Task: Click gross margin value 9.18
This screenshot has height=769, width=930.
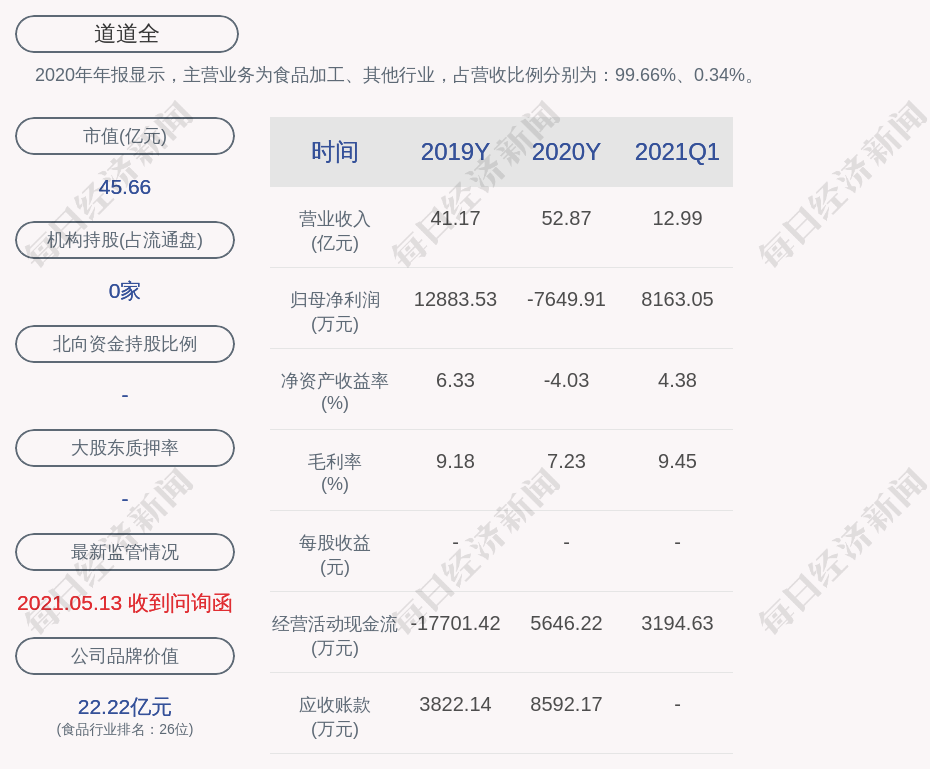Action: (x=455, y=461)
